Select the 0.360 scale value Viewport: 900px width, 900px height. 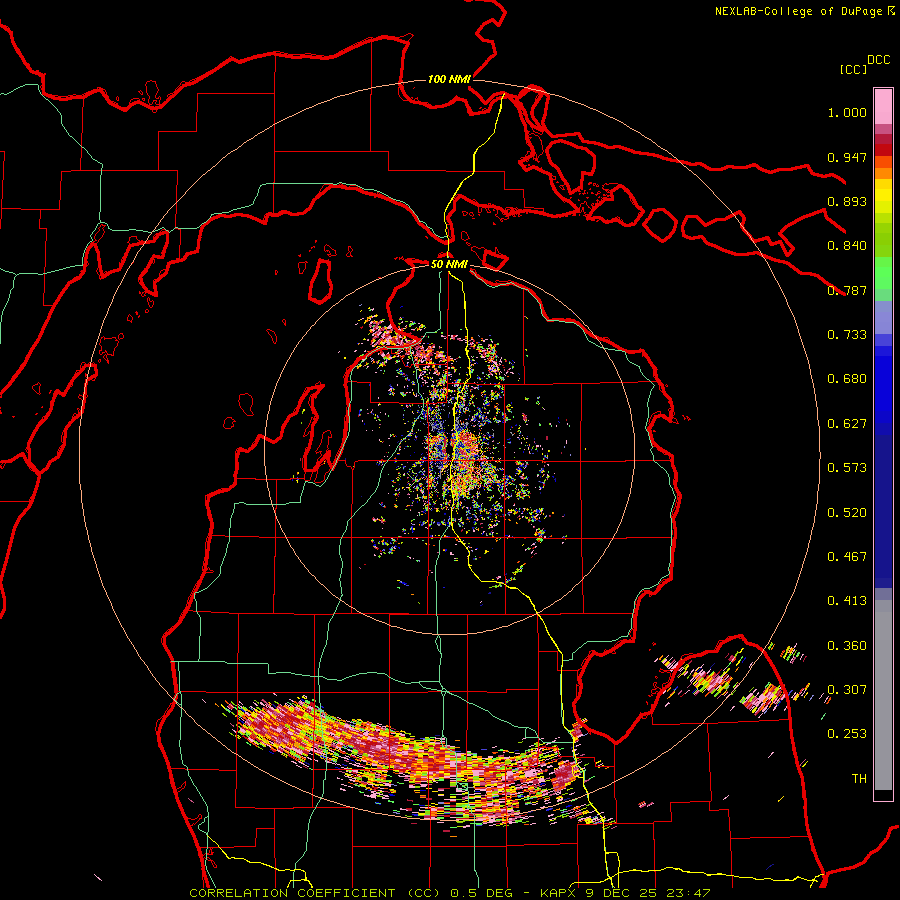click(847, 646)
